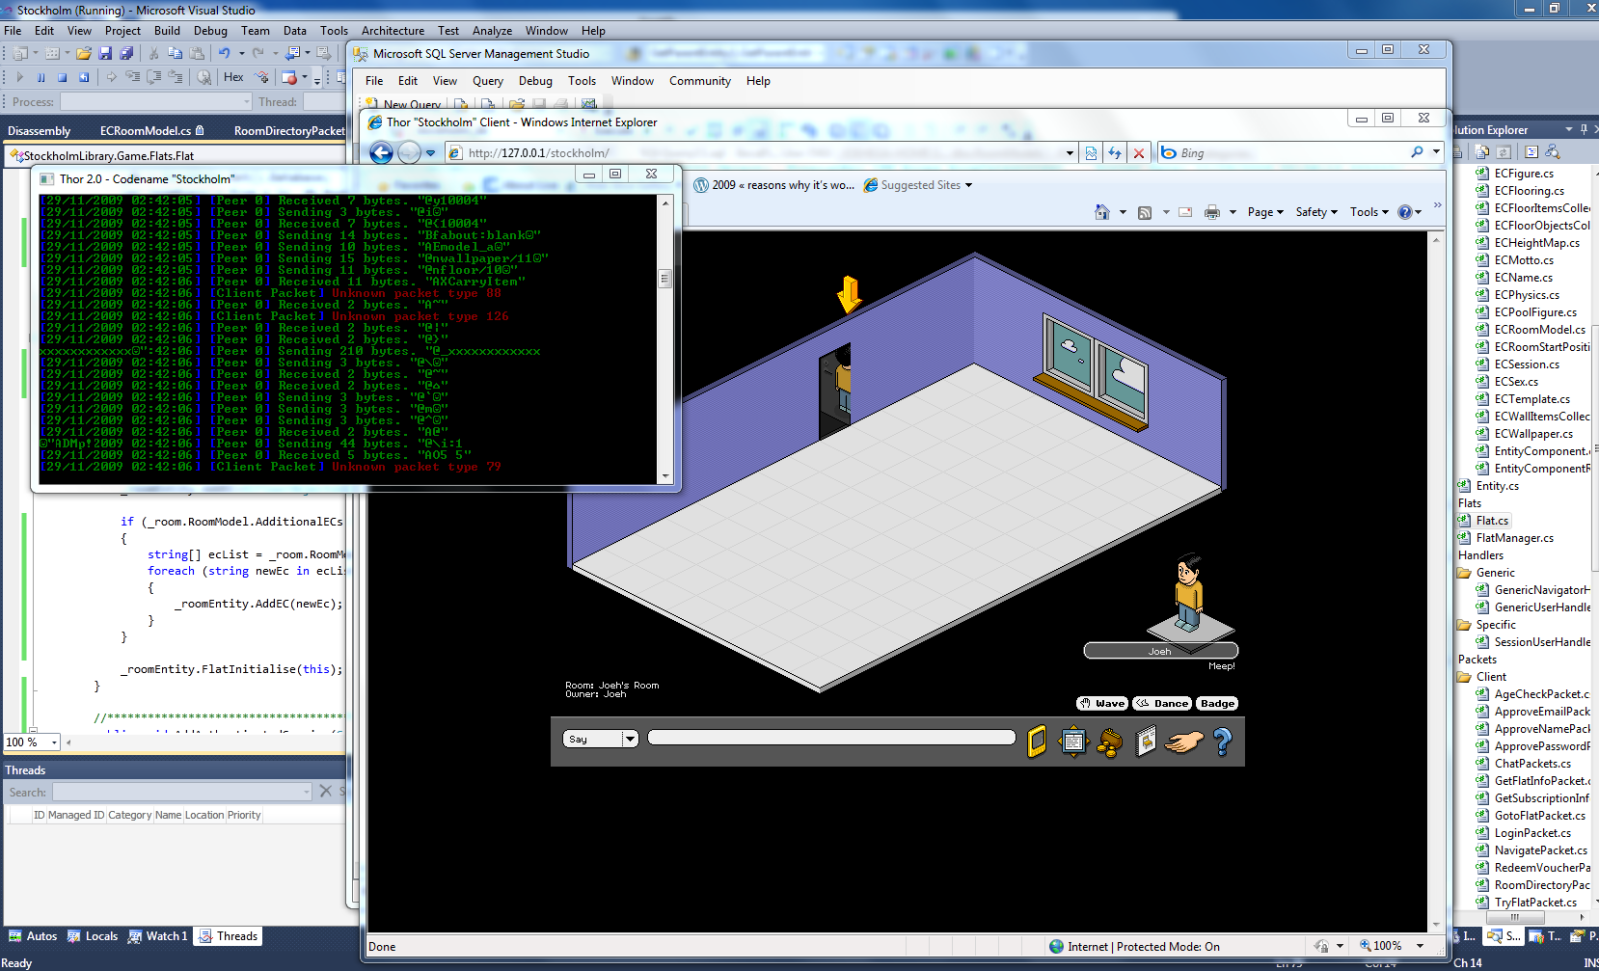Switch to Locals debug tab

tap(92, 936)
